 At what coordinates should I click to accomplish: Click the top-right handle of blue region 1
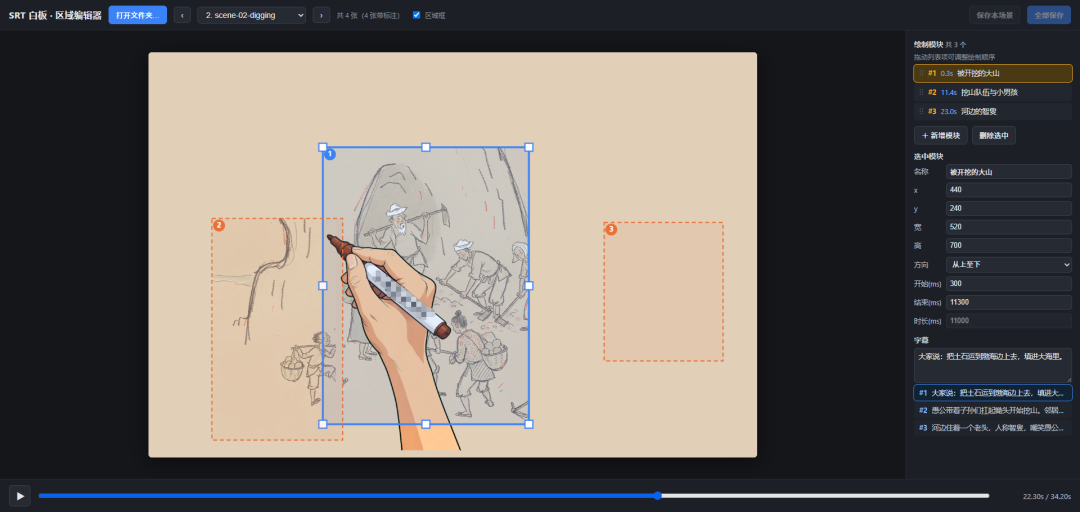529,147
